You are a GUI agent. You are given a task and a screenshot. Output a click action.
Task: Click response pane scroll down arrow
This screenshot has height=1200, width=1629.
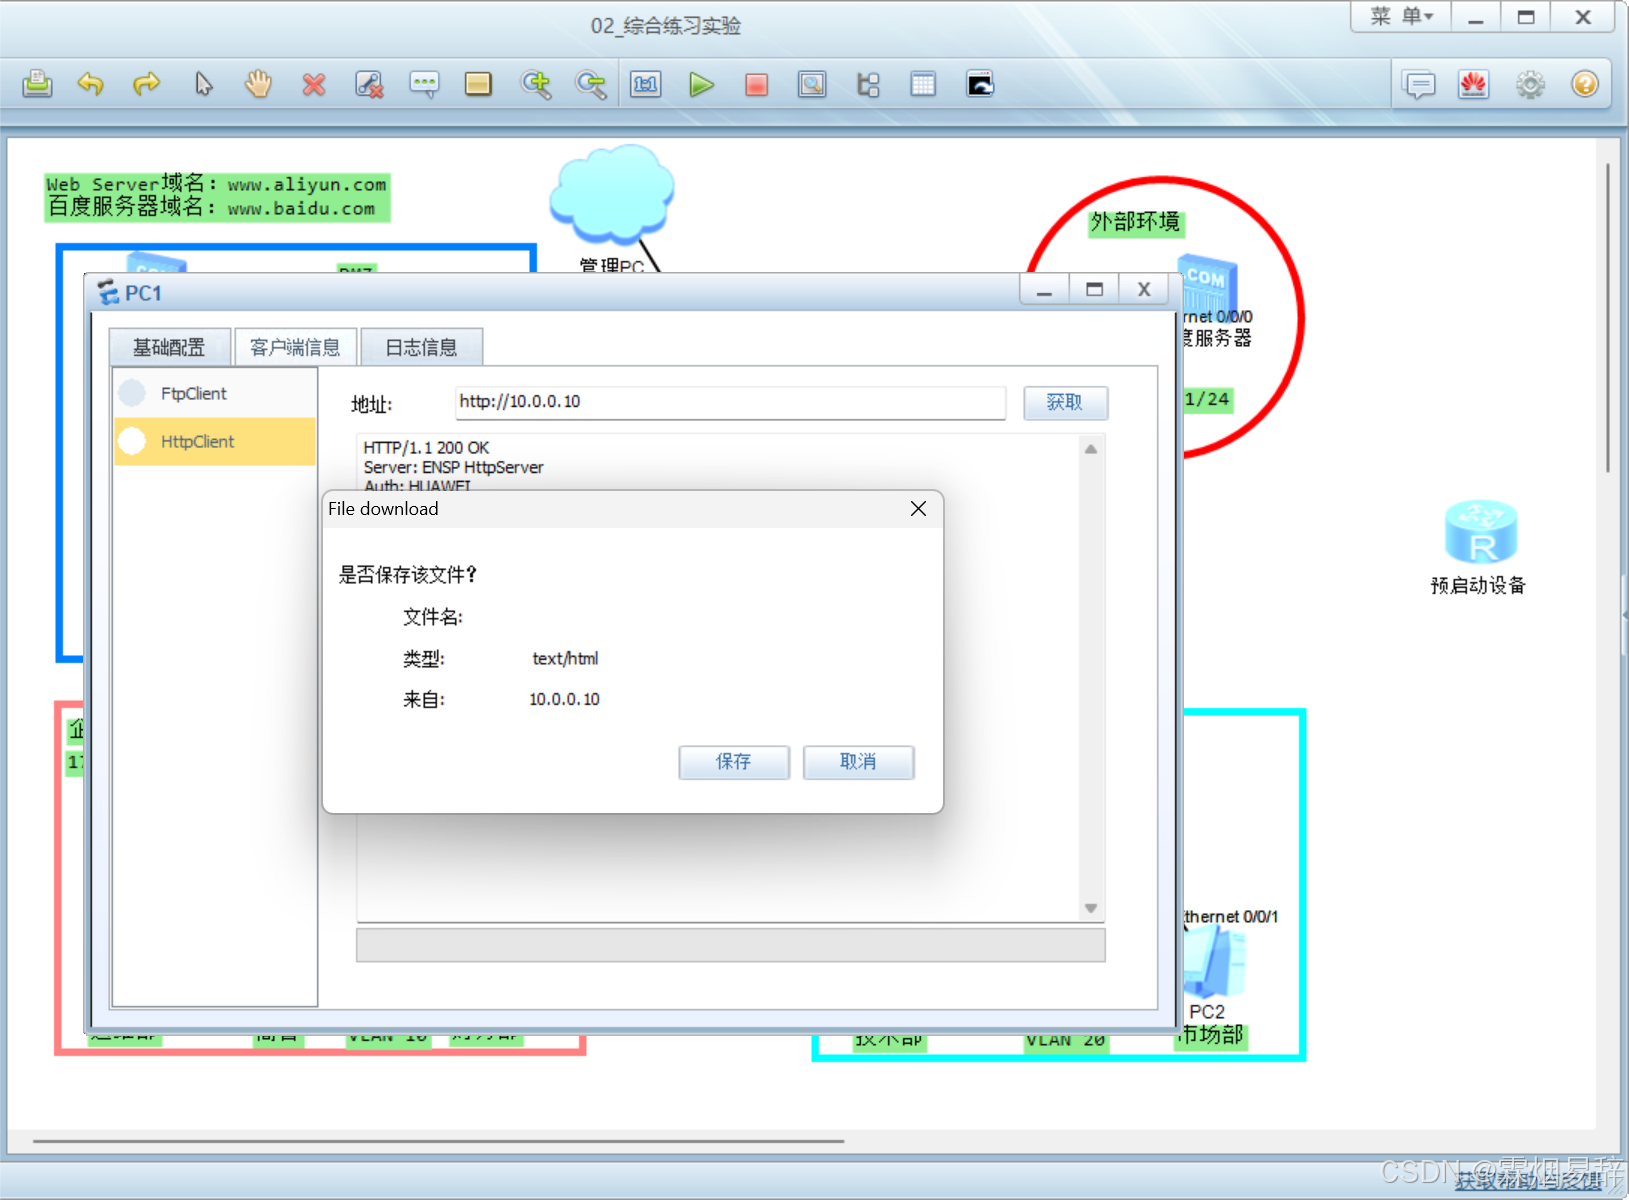click(x=1091, y=908)
